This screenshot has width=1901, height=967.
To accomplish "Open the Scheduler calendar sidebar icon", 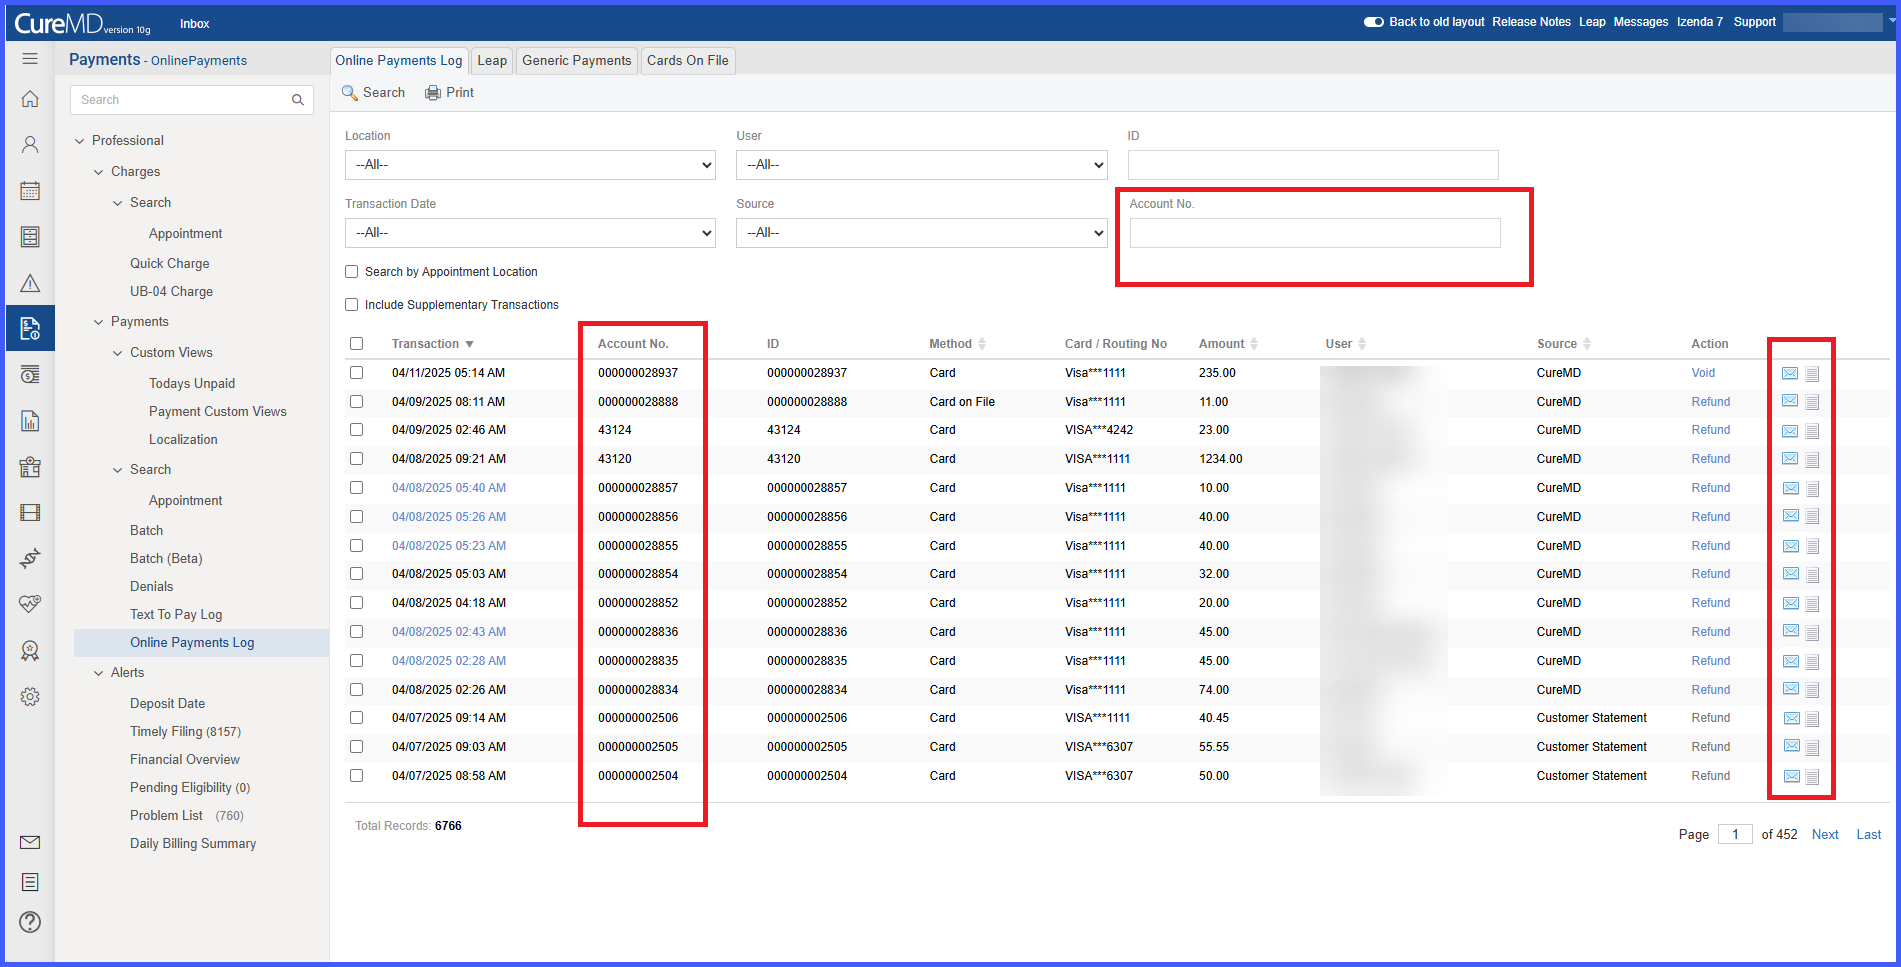I will (30, 191).
